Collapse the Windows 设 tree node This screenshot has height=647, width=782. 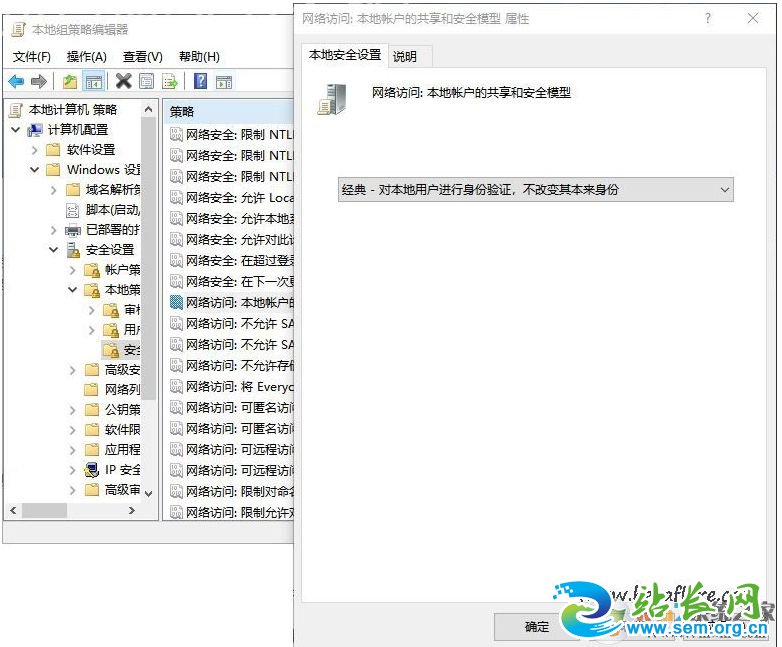[34, 170]
